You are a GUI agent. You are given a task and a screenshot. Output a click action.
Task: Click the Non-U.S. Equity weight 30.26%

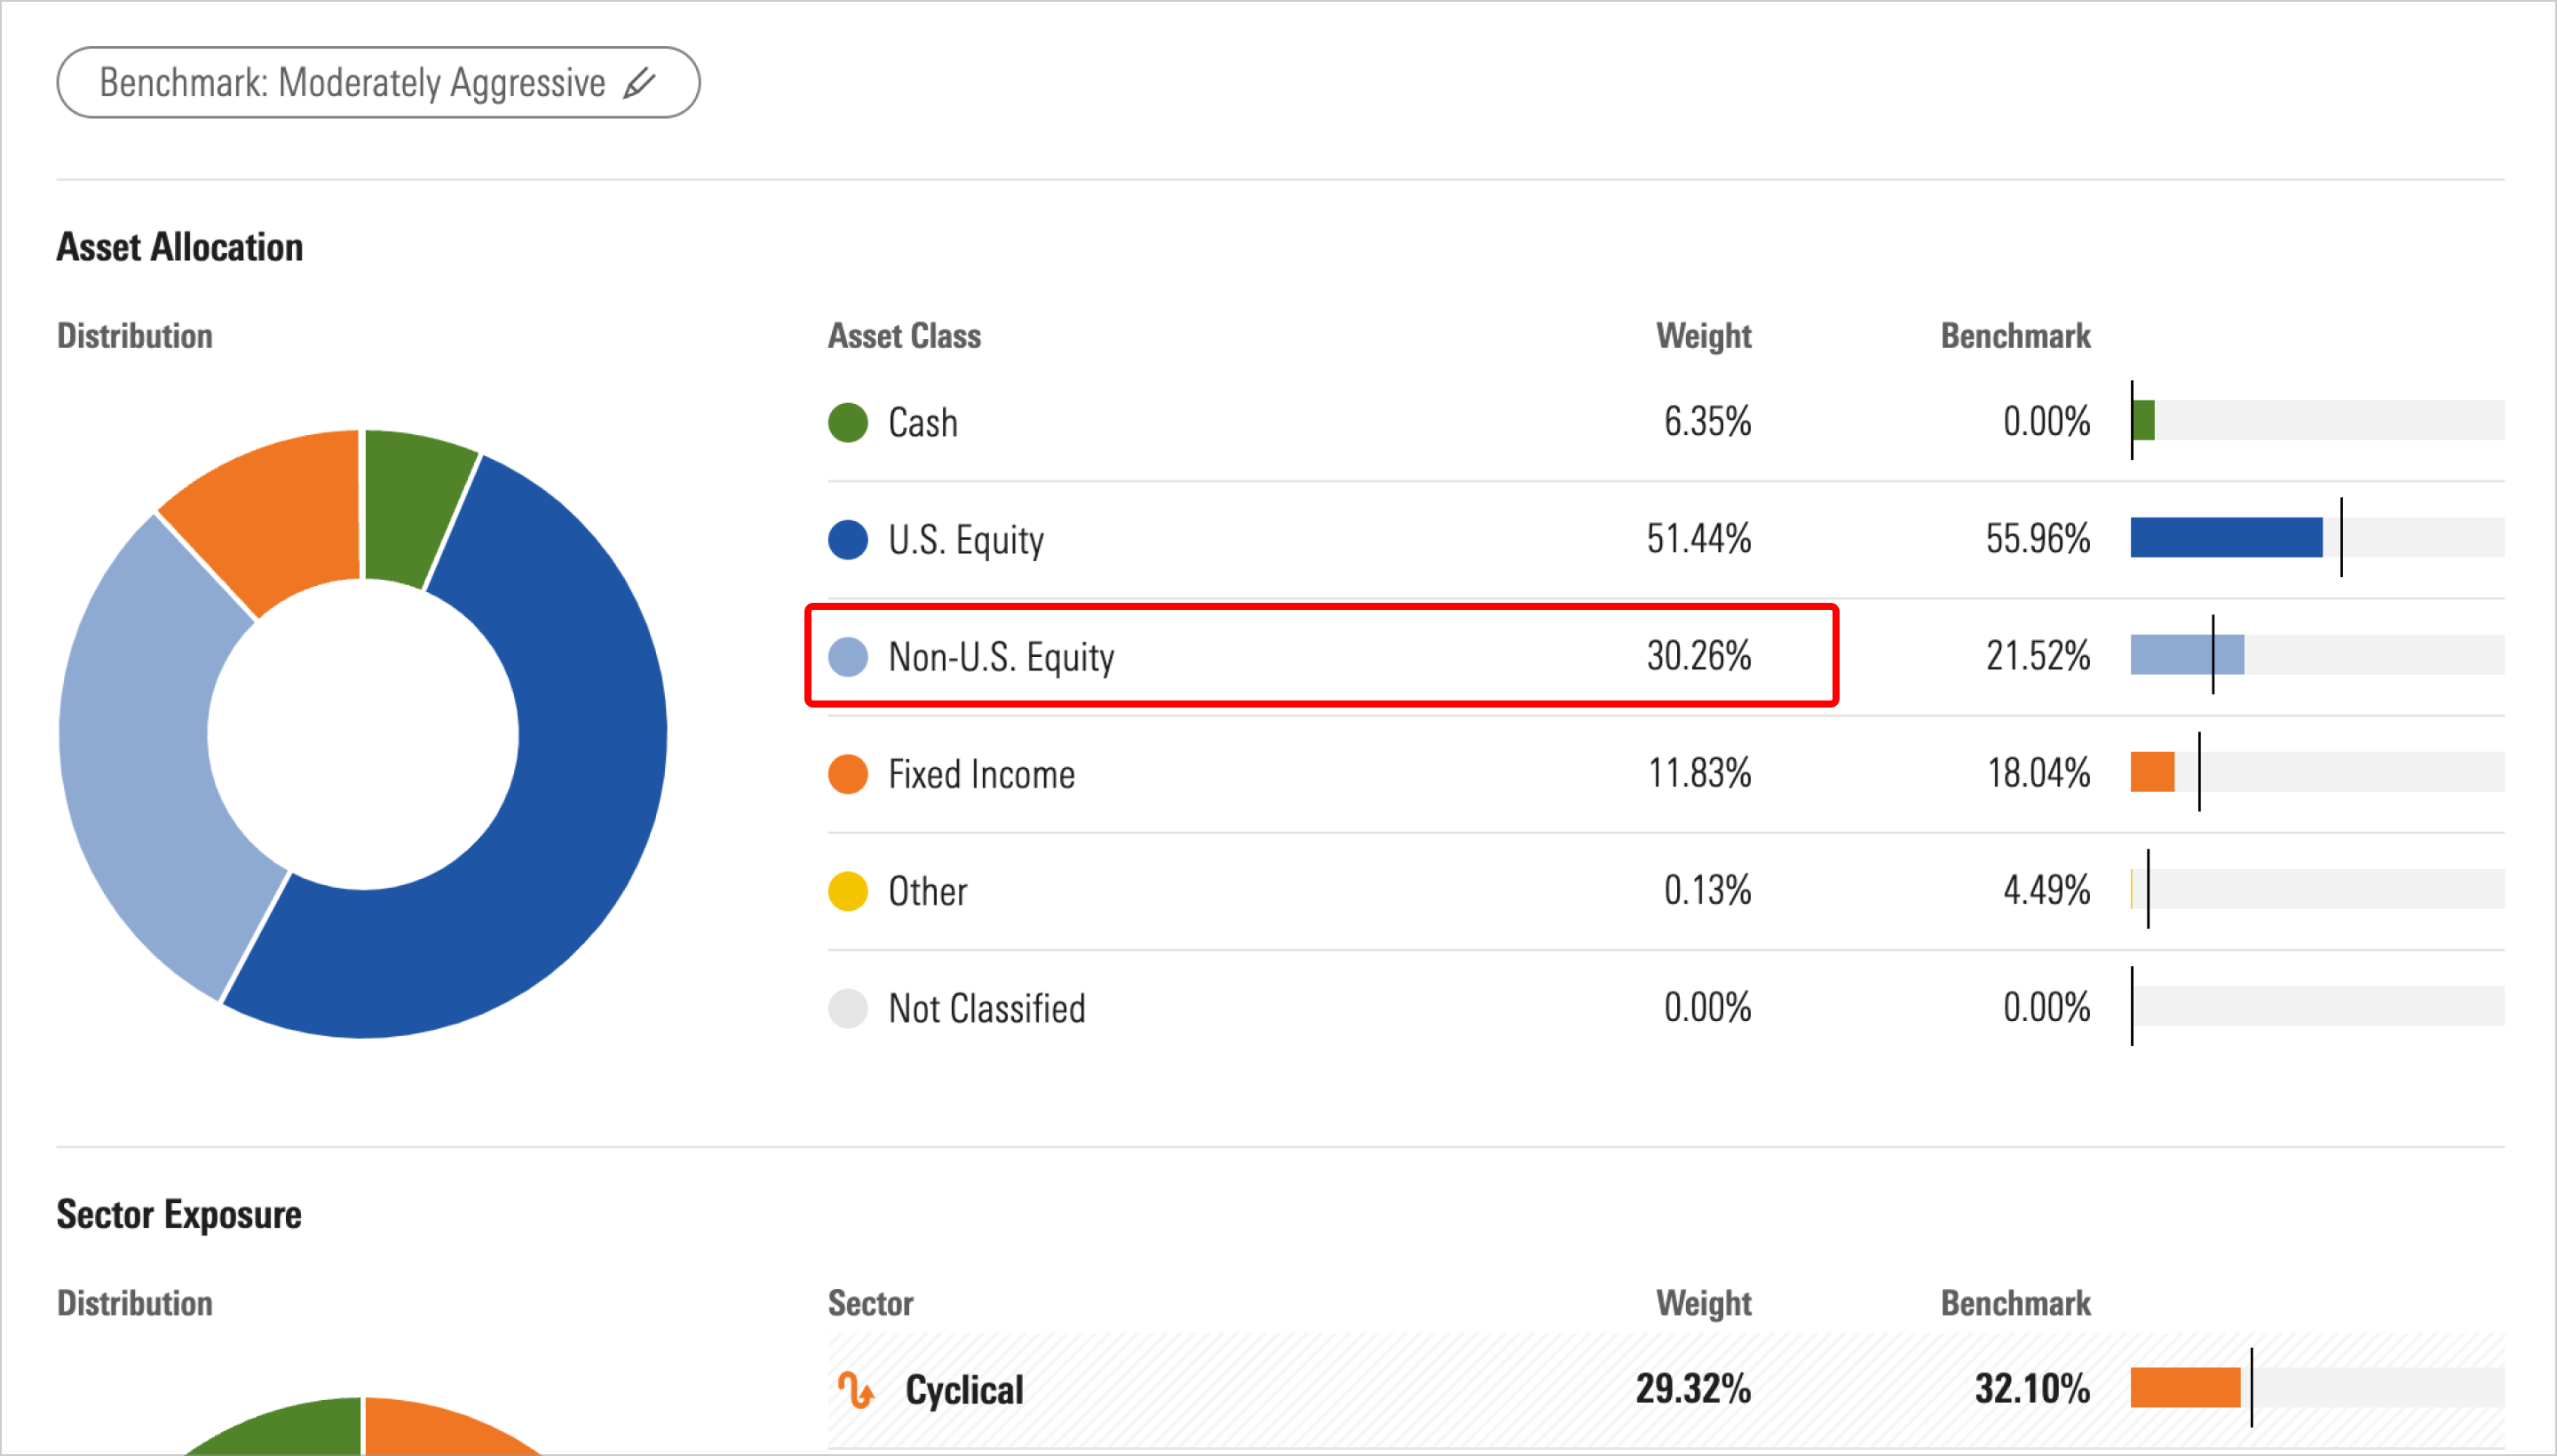coord(1699,656)
